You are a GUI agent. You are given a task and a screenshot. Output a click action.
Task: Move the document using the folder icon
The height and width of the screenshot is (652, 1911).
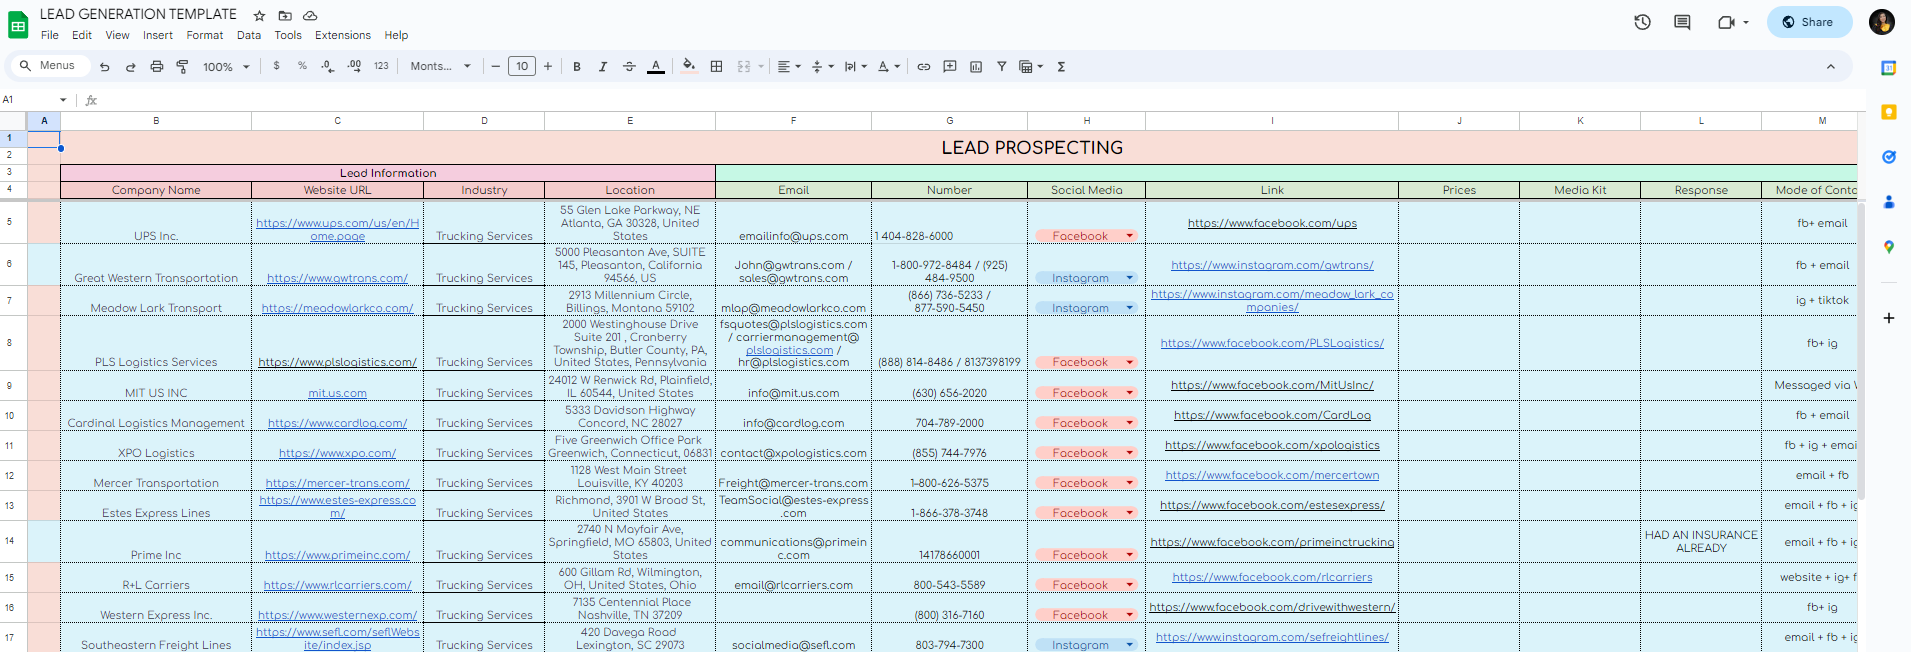[285, 16]
